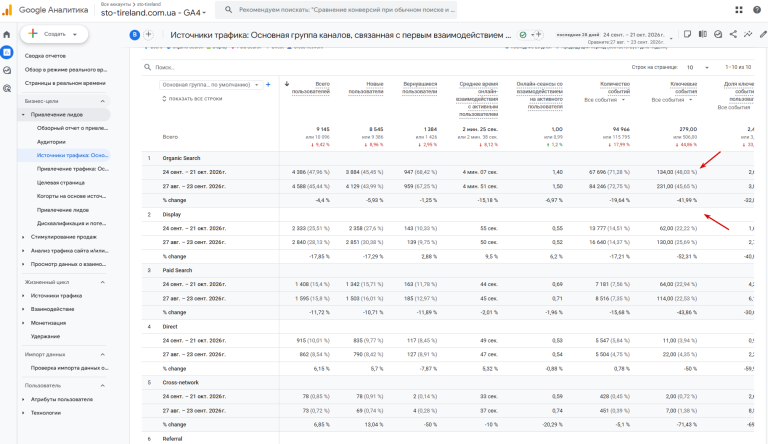Add secondary dimension with blue plus
768x444 pixels.
click(268, 85)
